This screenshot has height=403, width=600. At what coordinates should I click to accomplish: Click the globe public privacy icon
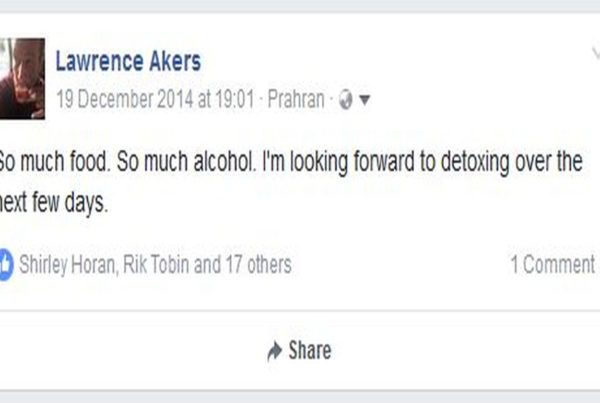click(x=343, y=100)
